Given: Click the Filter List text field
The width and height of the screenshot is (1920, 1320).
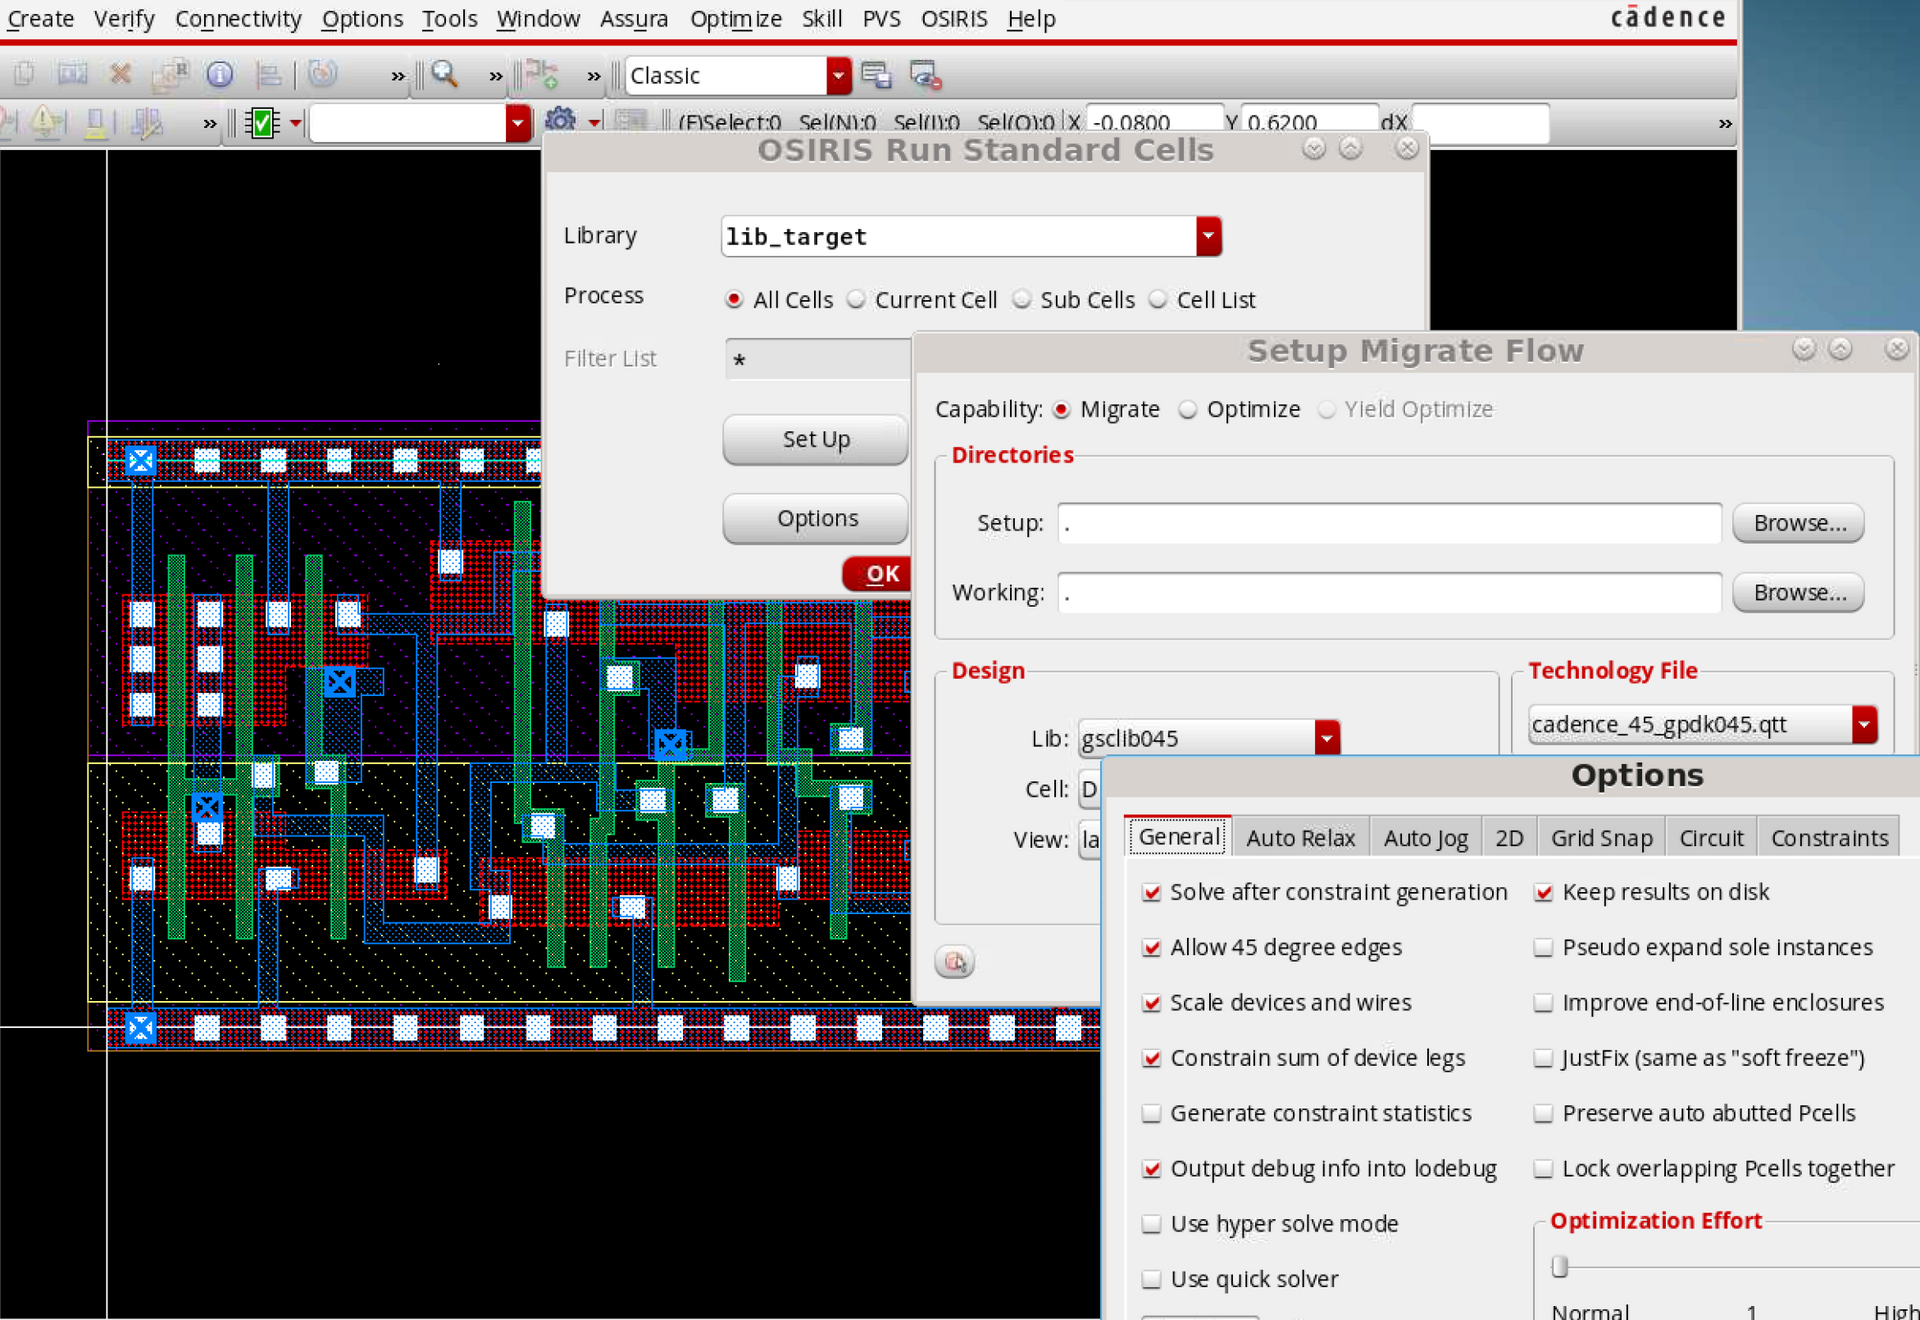Looking at the screenshot, I should pos(818,359).
